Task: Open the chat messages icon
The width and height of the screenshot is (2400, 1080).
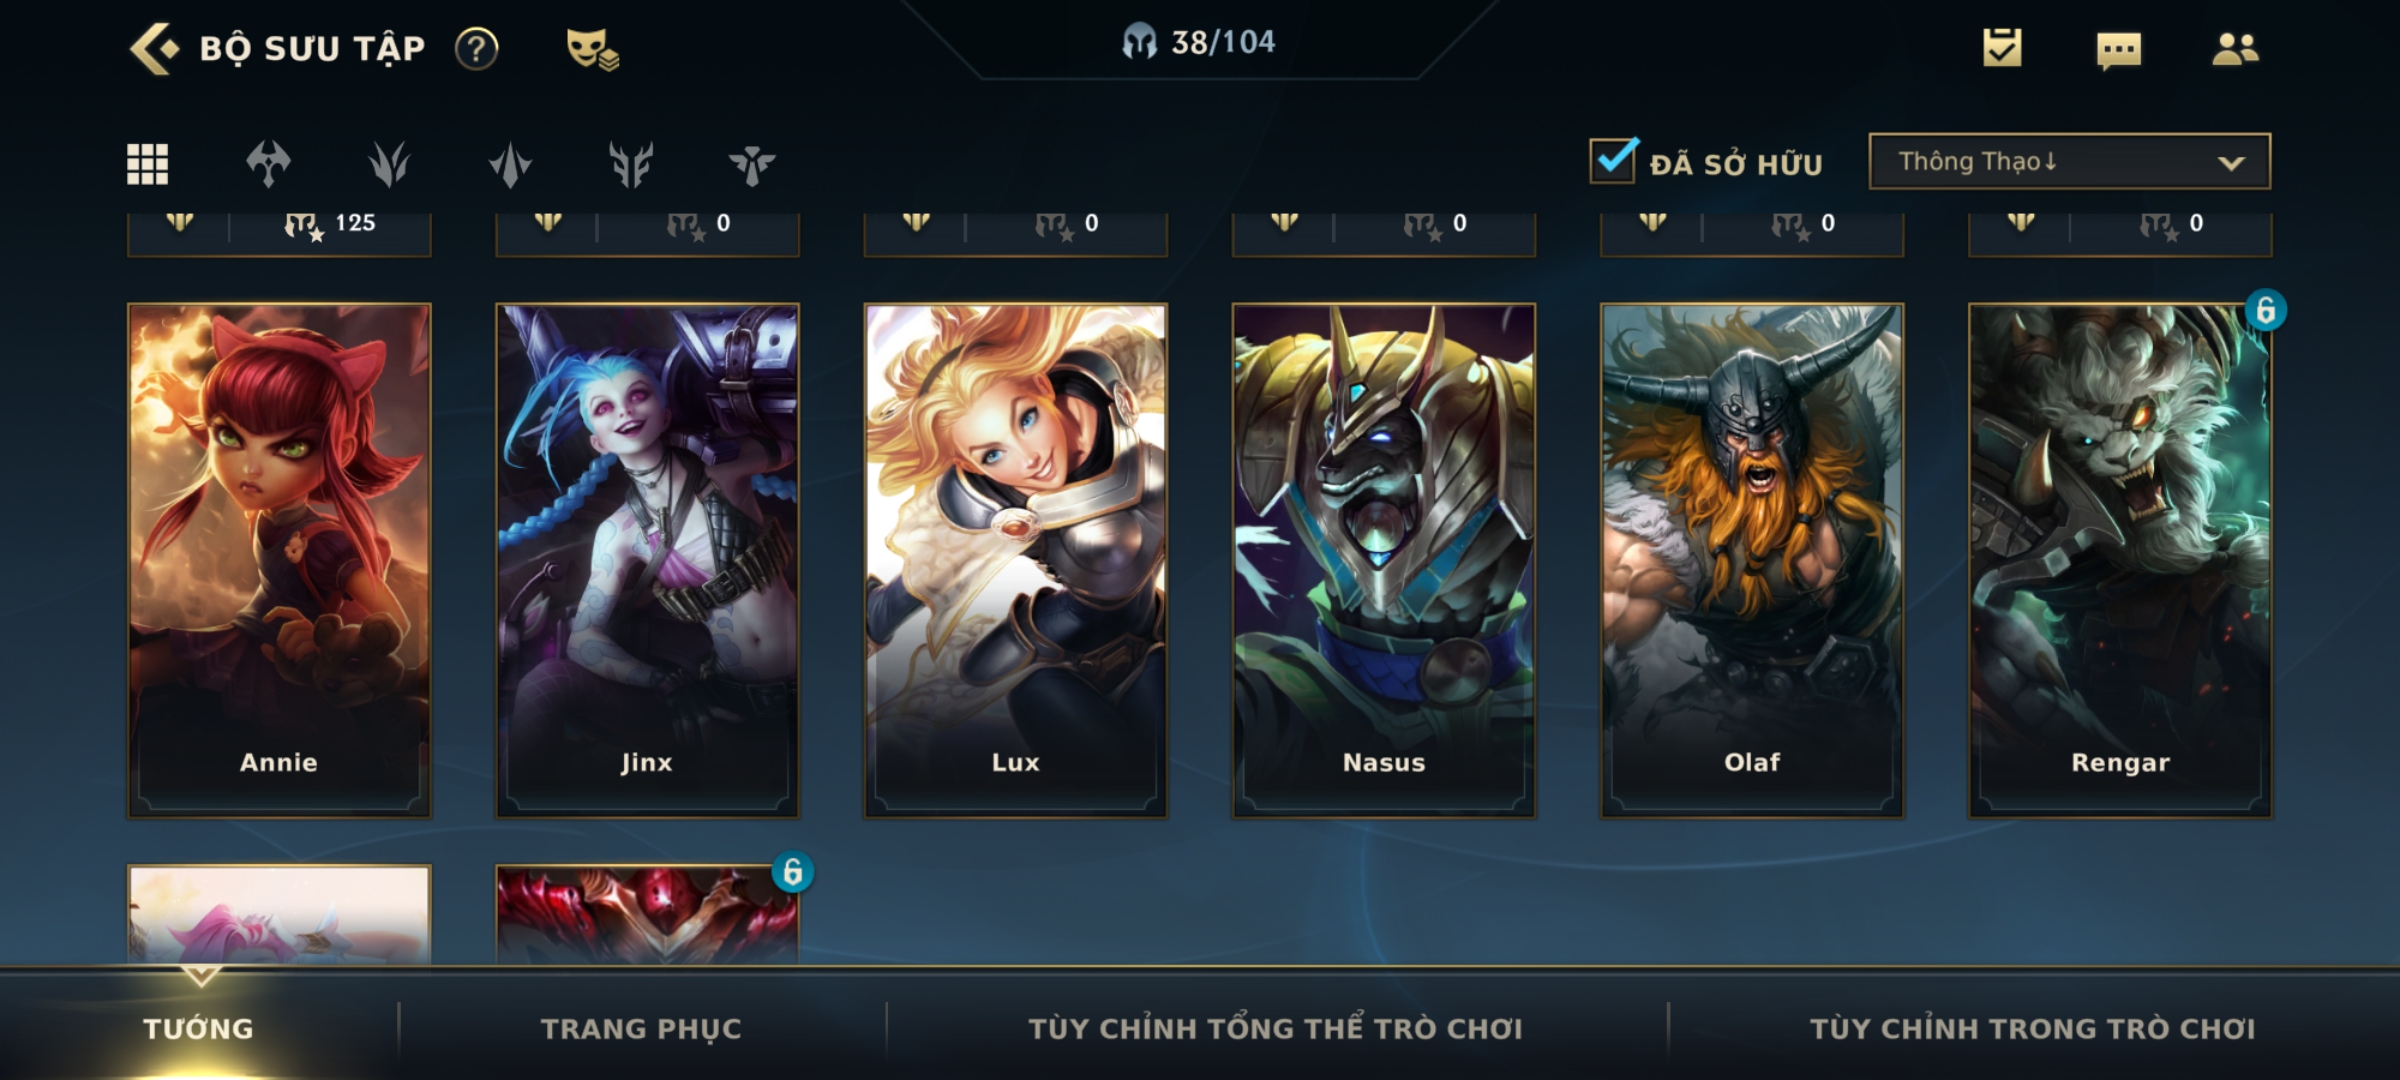Action: 2119,50
